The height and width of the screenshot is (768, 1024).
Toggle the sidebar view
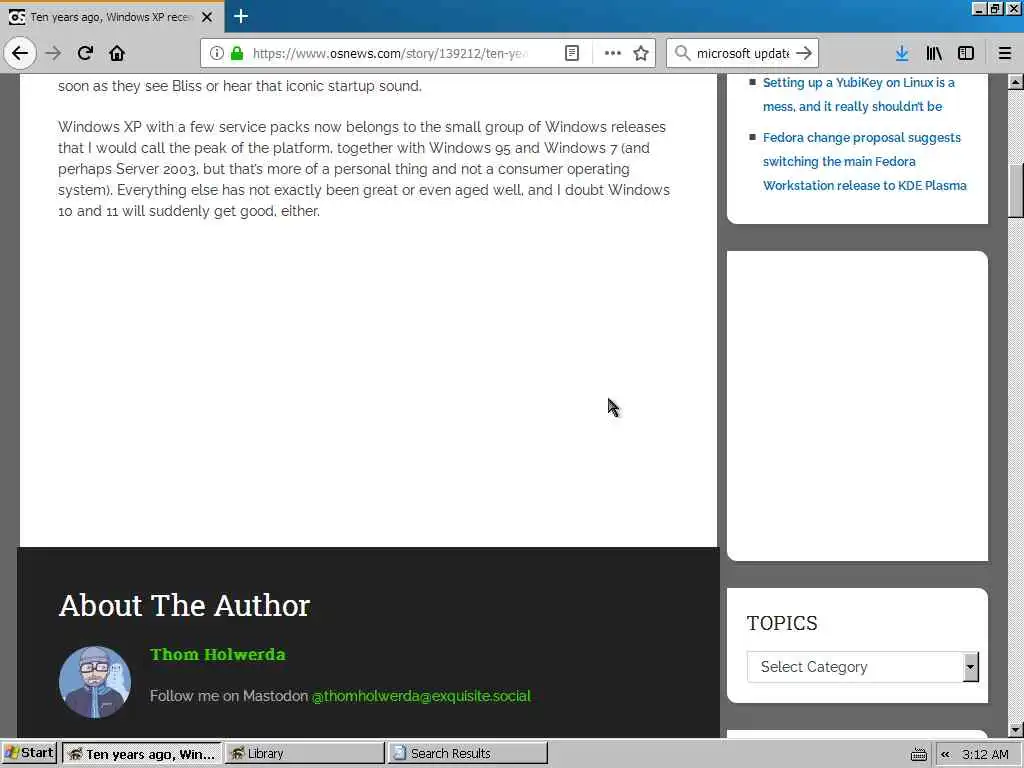tap(966, 53)
